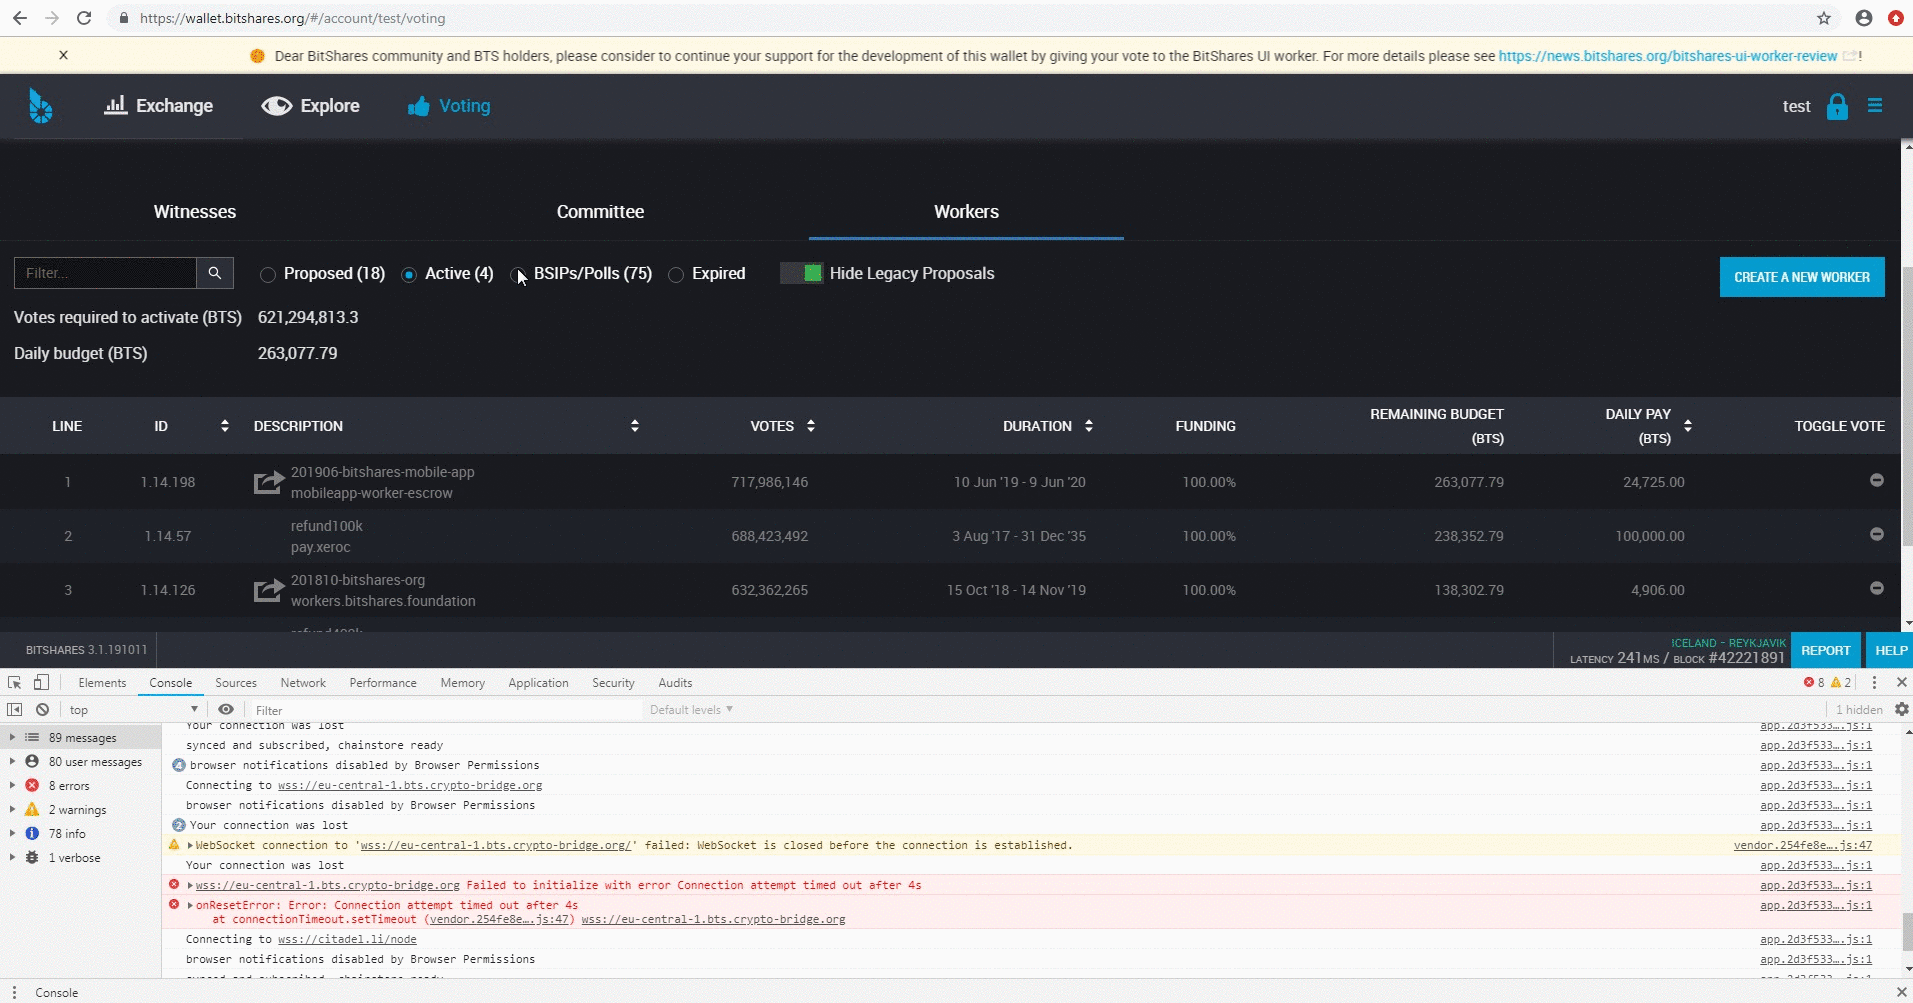Click the filter search magnifier button
1913x1003 pixels.
pyautogui.click(x=215, y=273)
